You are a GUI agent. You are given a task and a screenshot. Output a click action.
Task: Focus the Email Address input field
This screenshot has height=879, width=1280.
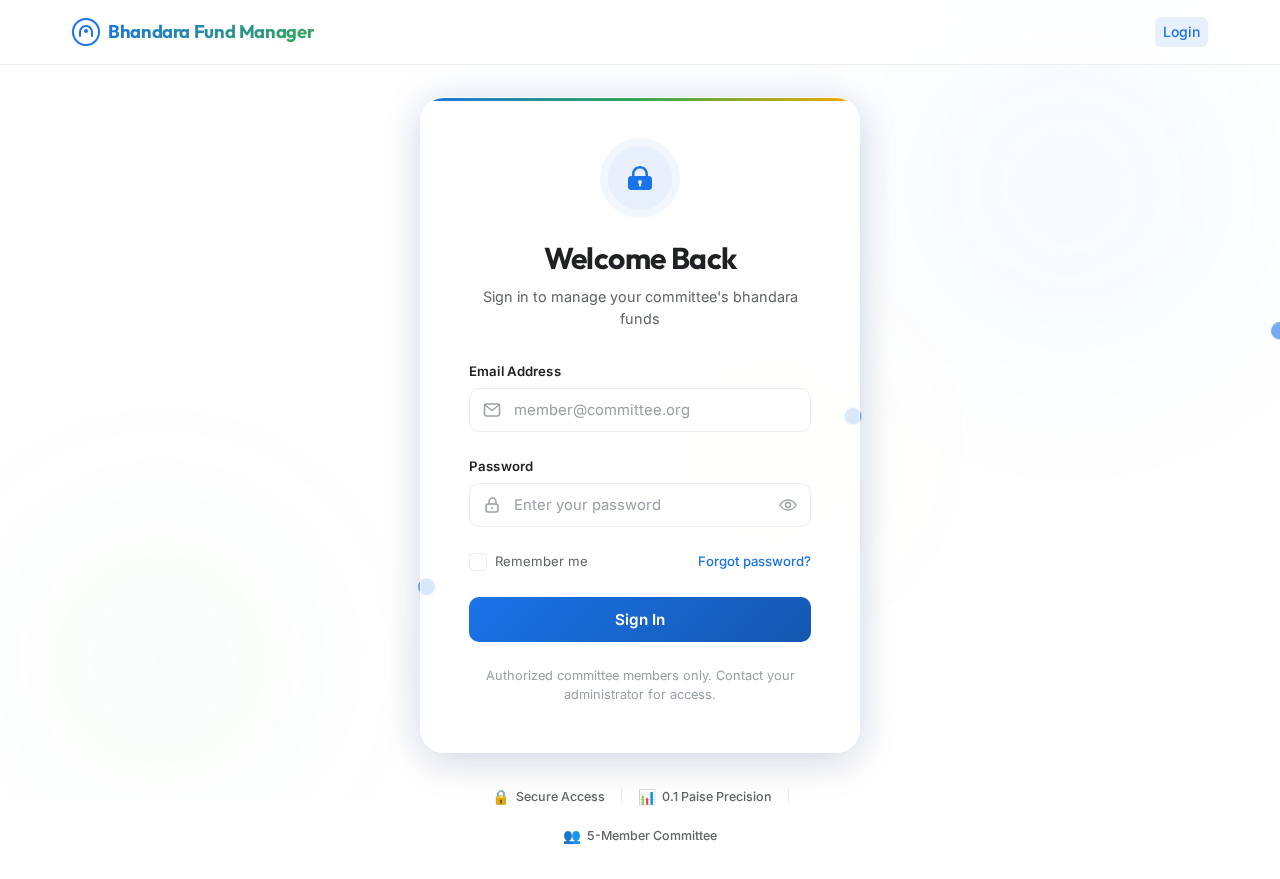click(x=640, y=410)
